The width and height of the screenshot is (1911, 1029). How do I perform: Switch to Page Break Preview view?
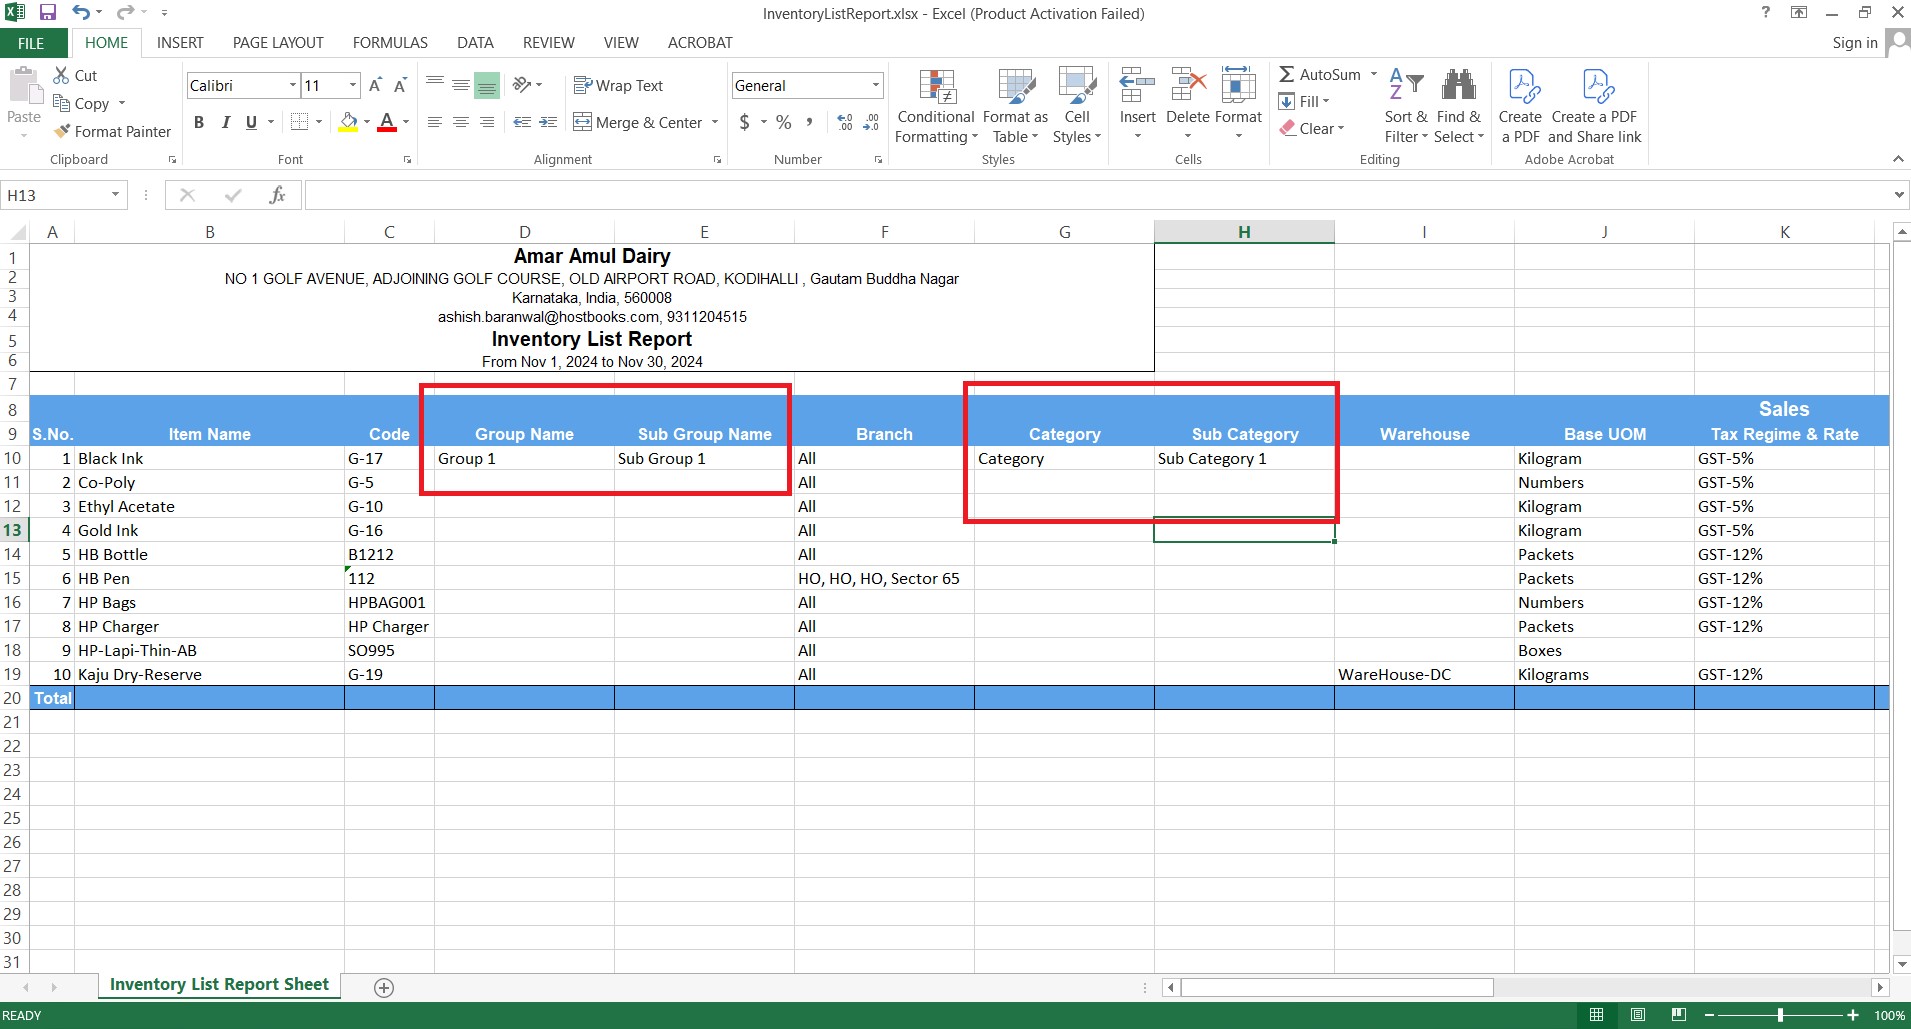[1678, 1015]
